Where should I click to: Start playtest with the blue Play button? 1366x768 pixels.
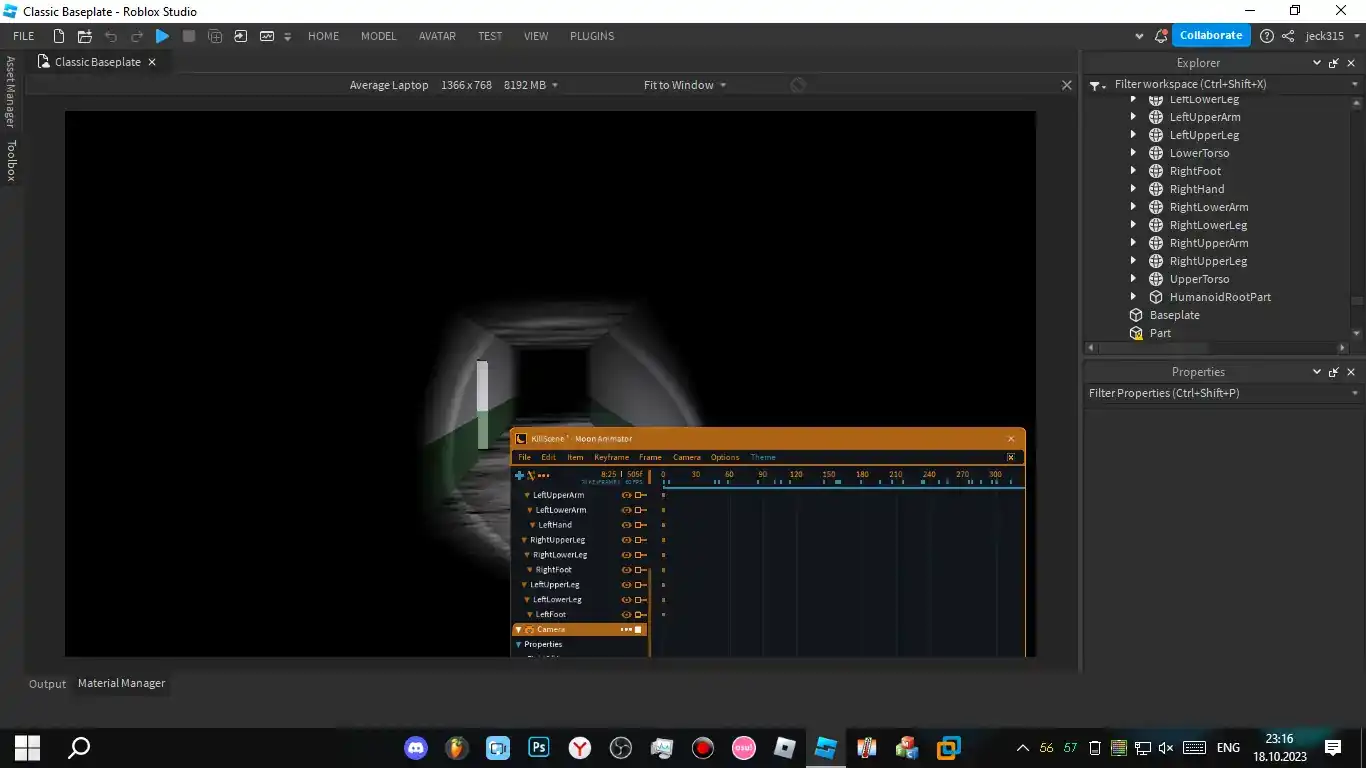(162, 36)
